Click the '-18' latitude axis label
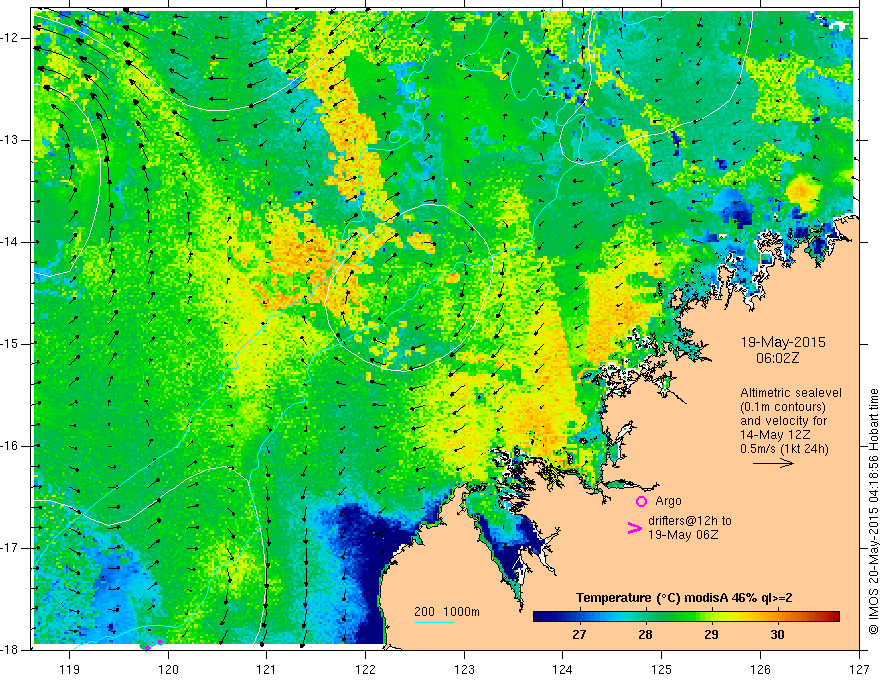This screenshot has width=880, height=680. coord(10,650)
